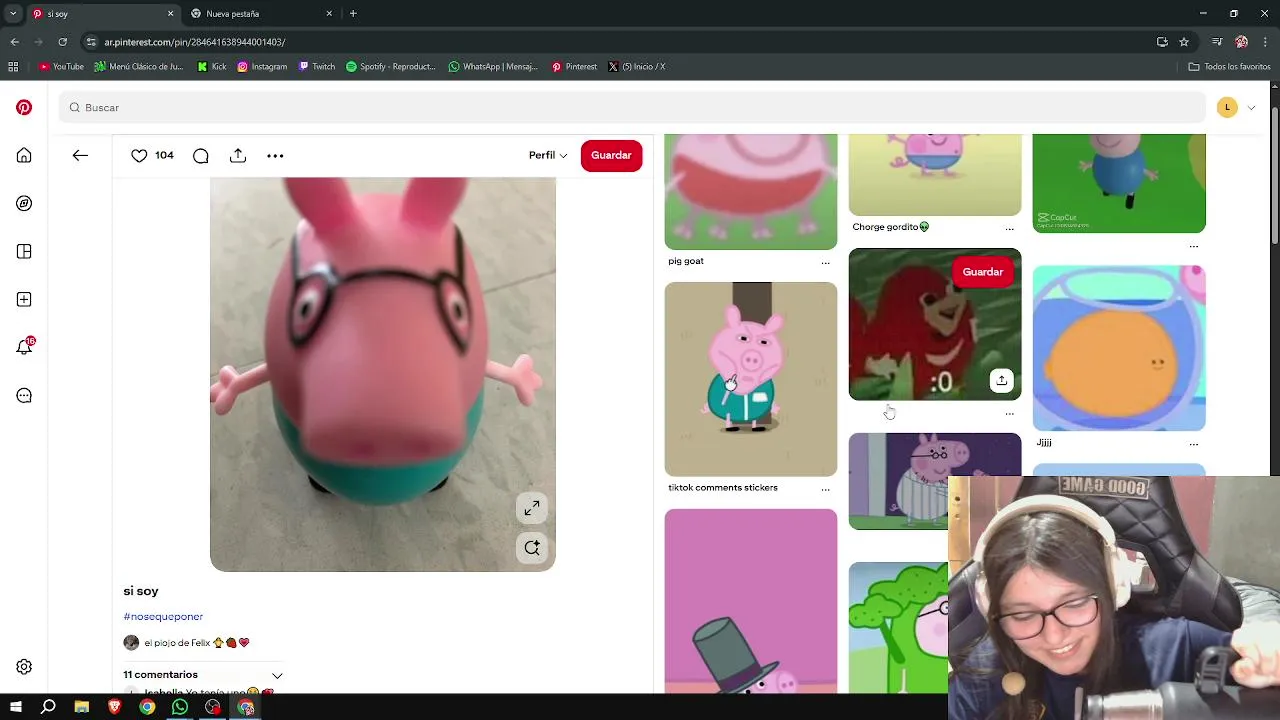Go back with the pin's left arrow
The width and height of the screenshot is (1280, 720).
80,155
